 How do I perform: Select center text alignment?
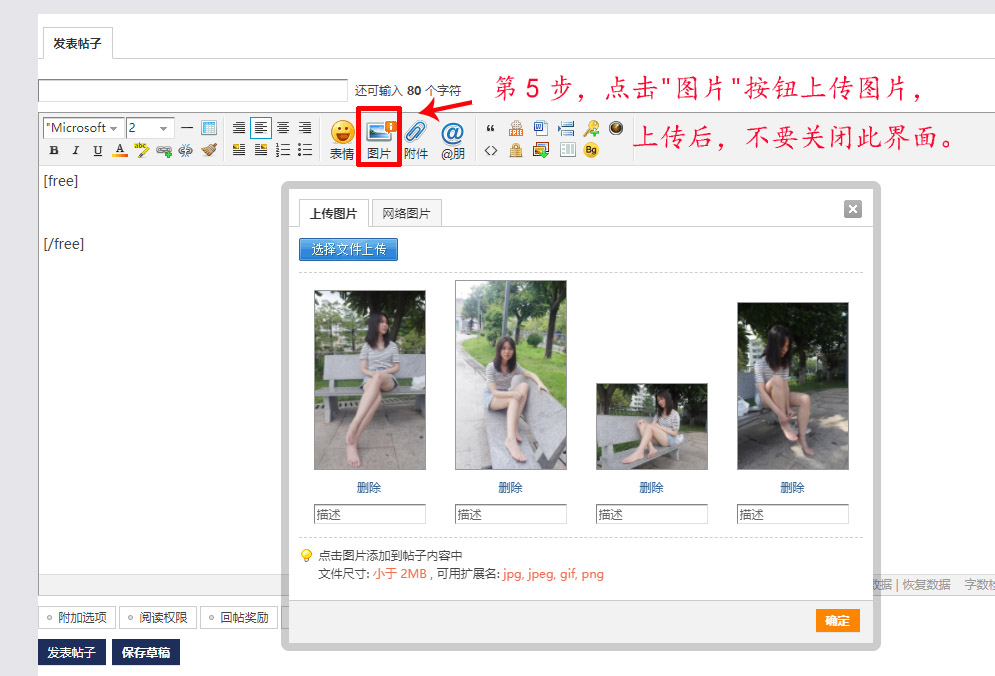click(283, 128)
